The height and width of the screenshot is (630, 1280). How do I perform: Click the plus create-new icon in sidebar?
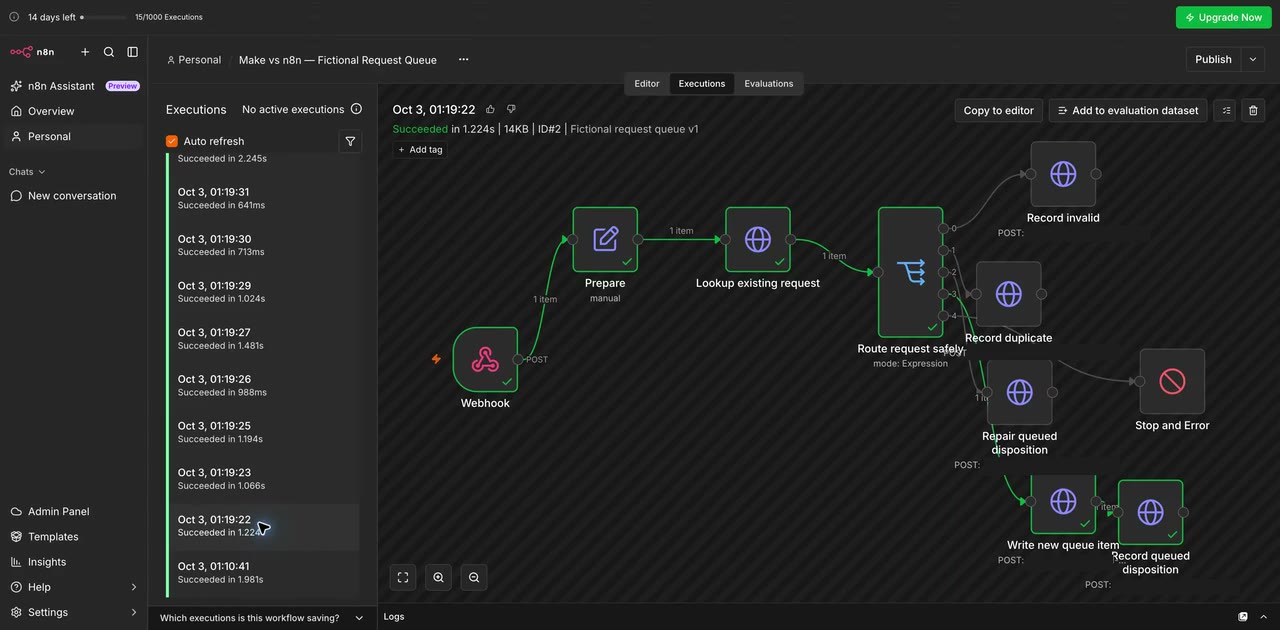(x=85, y=52)
